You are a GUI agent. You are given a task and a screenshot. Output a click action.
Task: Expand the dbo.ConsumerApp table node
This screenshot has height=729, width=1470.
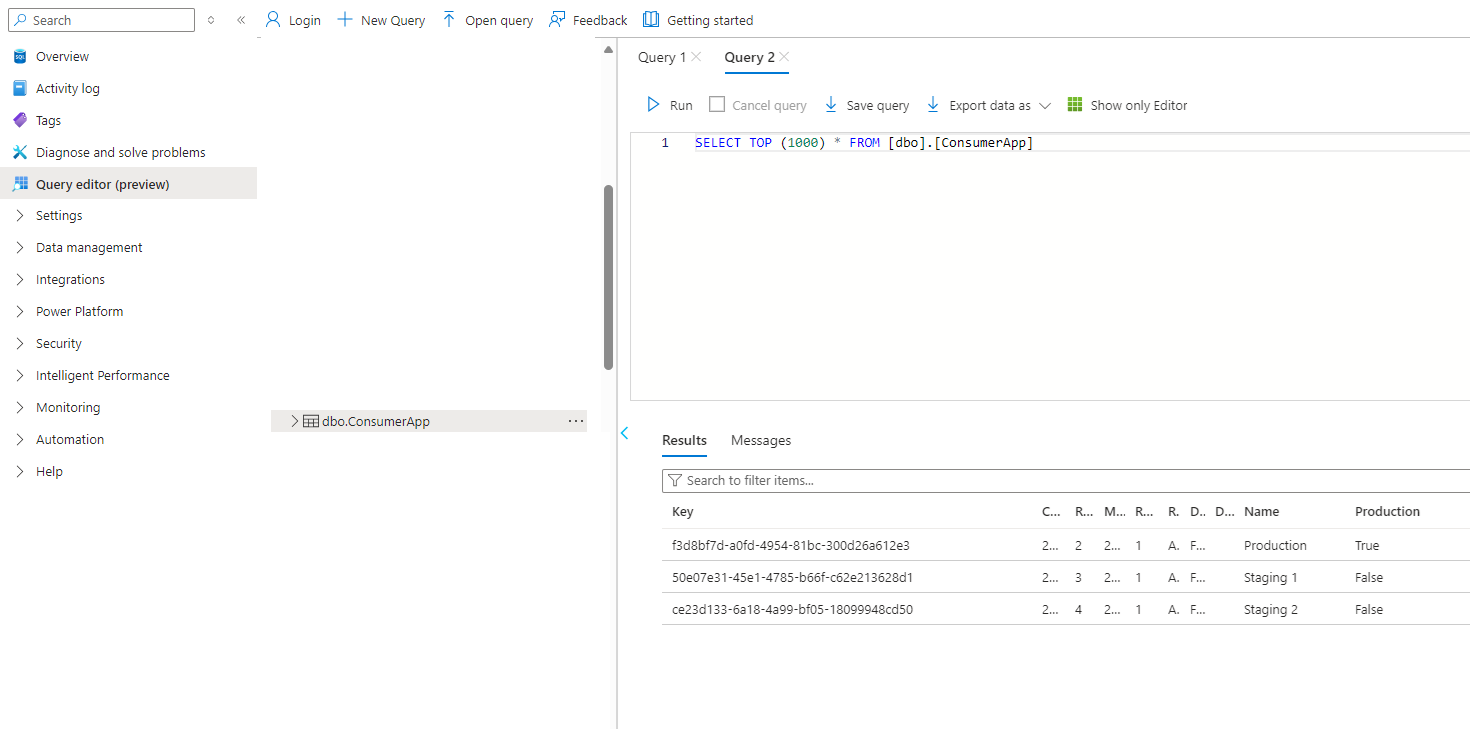295,421
